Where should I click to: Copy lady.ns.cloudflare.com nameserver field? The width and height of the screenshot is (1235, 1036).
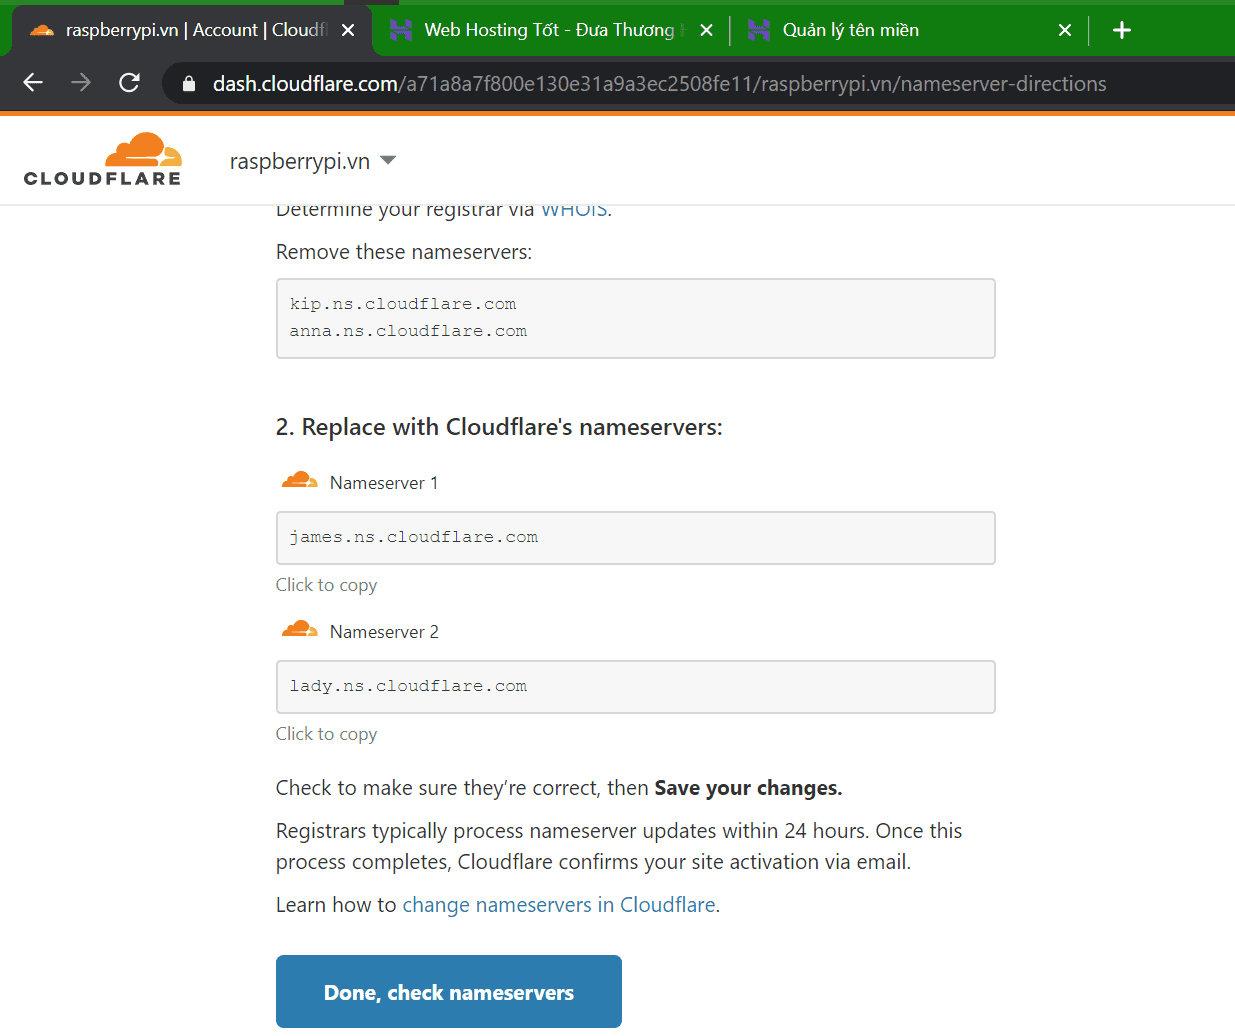click(x=635, y=687)
